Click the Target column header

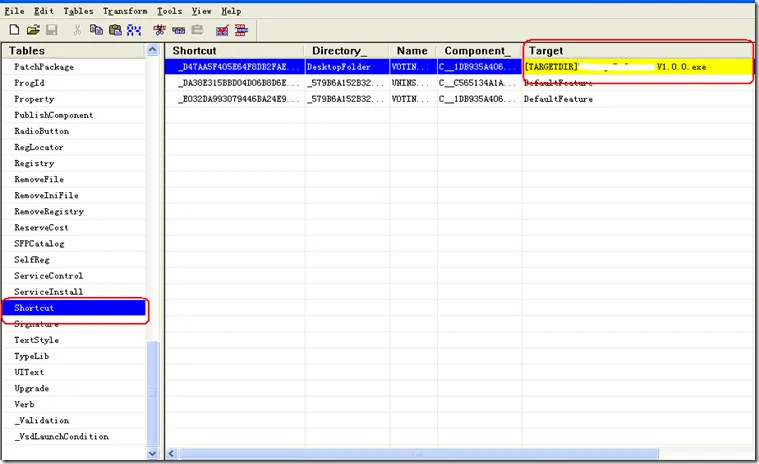tap(545, 50)
